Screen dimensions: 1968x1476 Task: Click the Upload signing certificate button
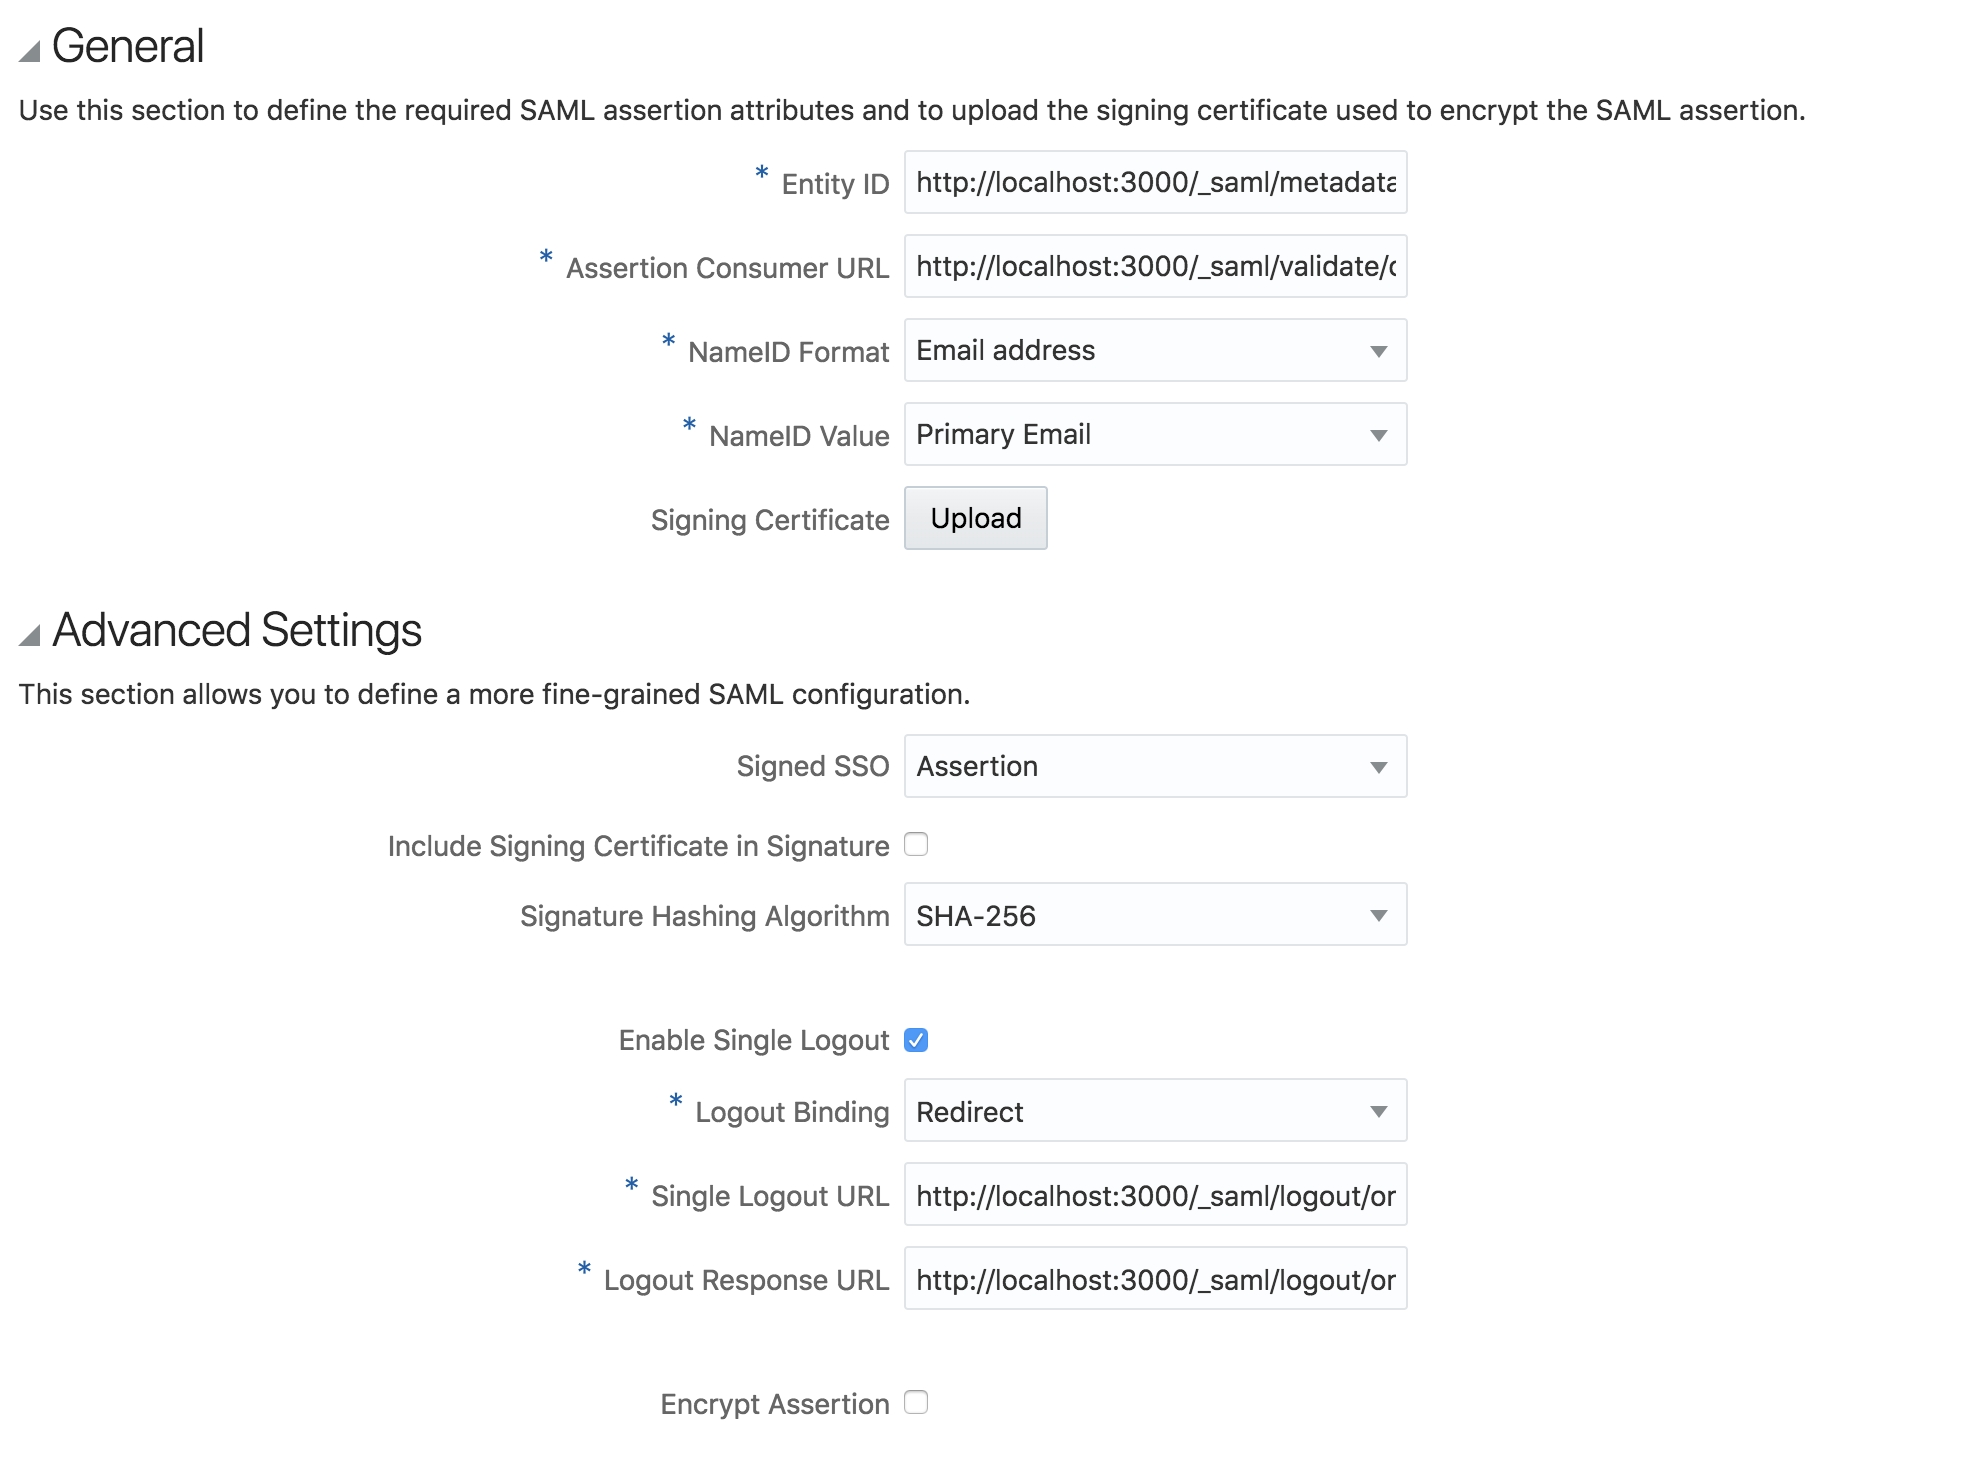[975, 518]
